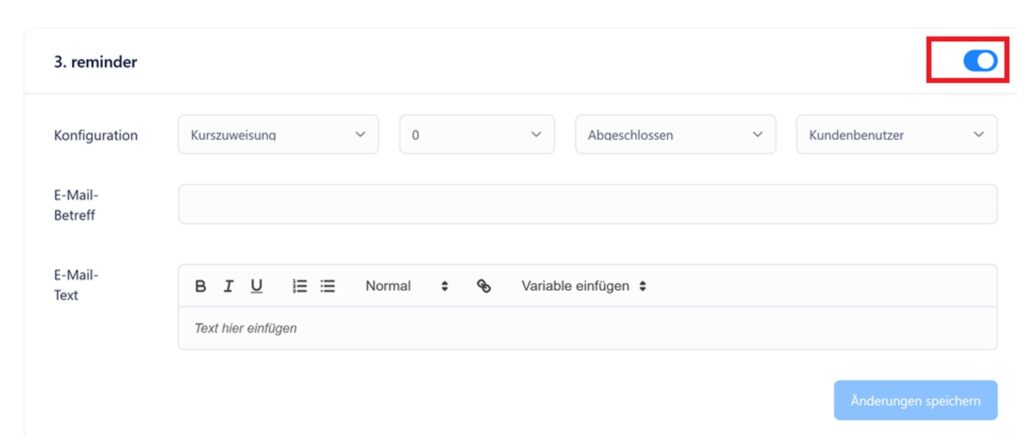Open the Kurszuweisung dropdown
1024x440 pixels.
click(278, 134)
